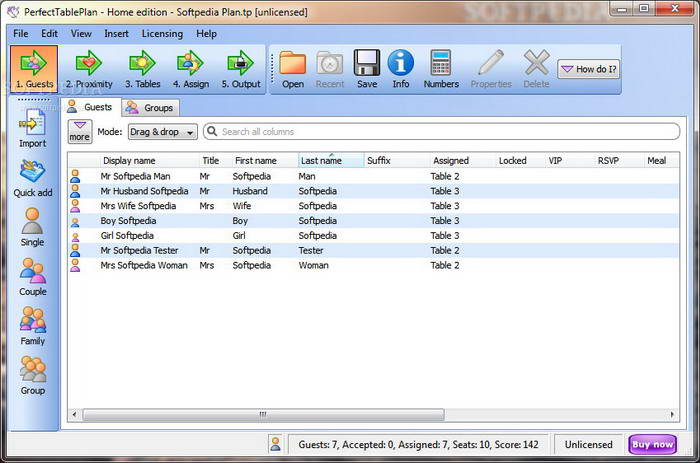This screenshot has height=463, width=700.
Task: Click the VIP column header
Action: (x=570, y=160)
